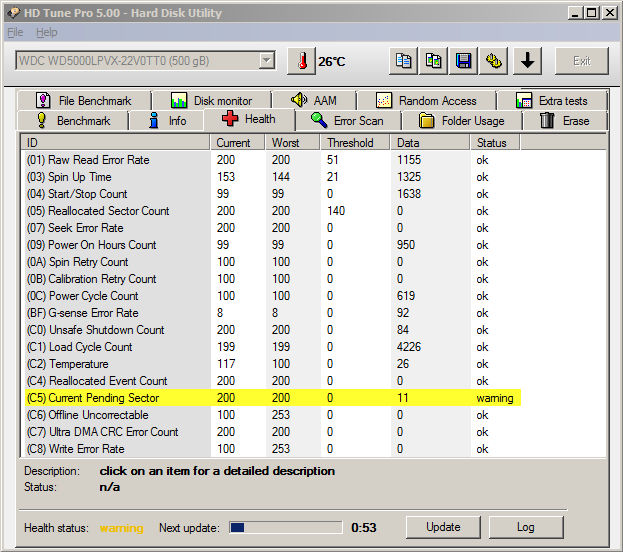Switch to Disk monitor tab

212,101
